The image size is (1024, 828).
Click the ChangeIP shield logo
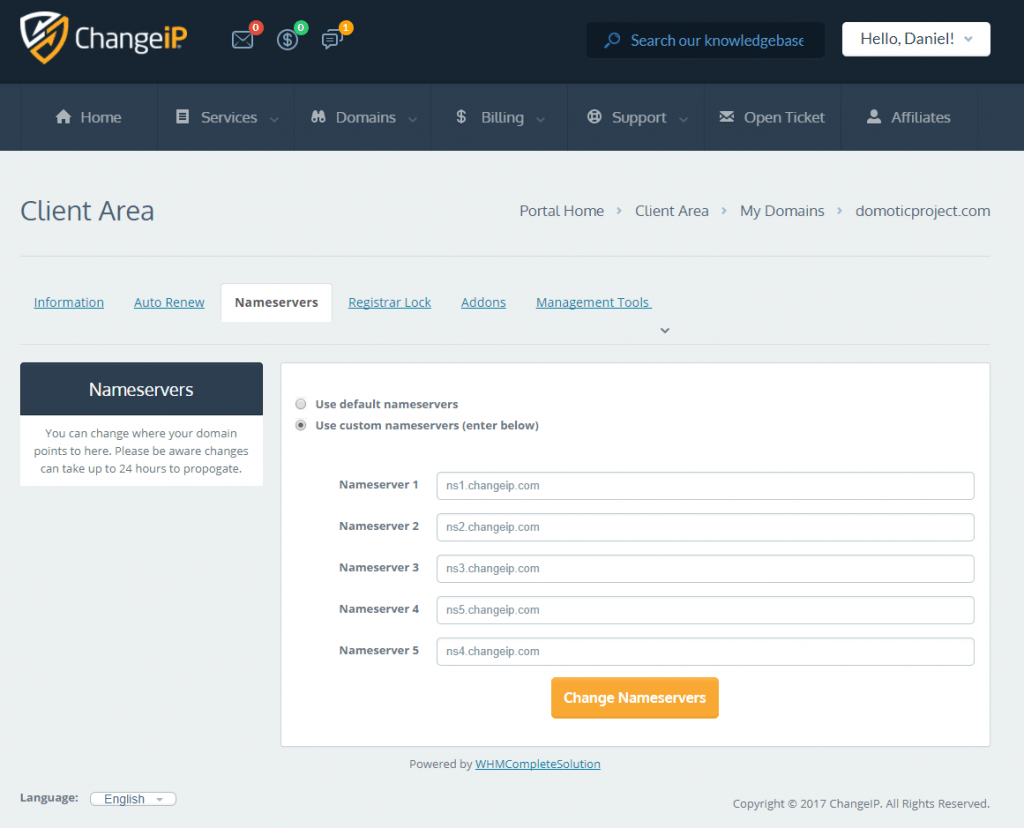click(42, 38)
